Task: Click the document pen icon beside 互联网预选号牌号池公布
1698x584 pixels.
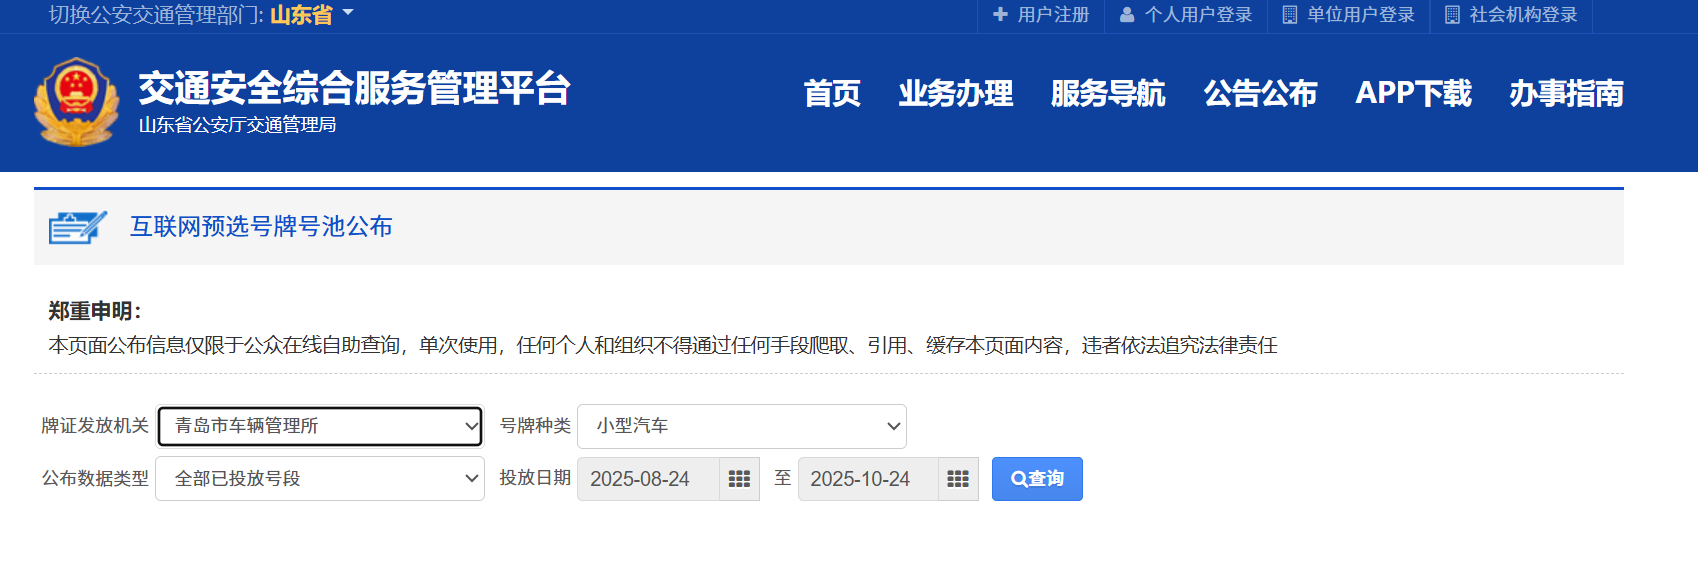Action: click(77, 227)
